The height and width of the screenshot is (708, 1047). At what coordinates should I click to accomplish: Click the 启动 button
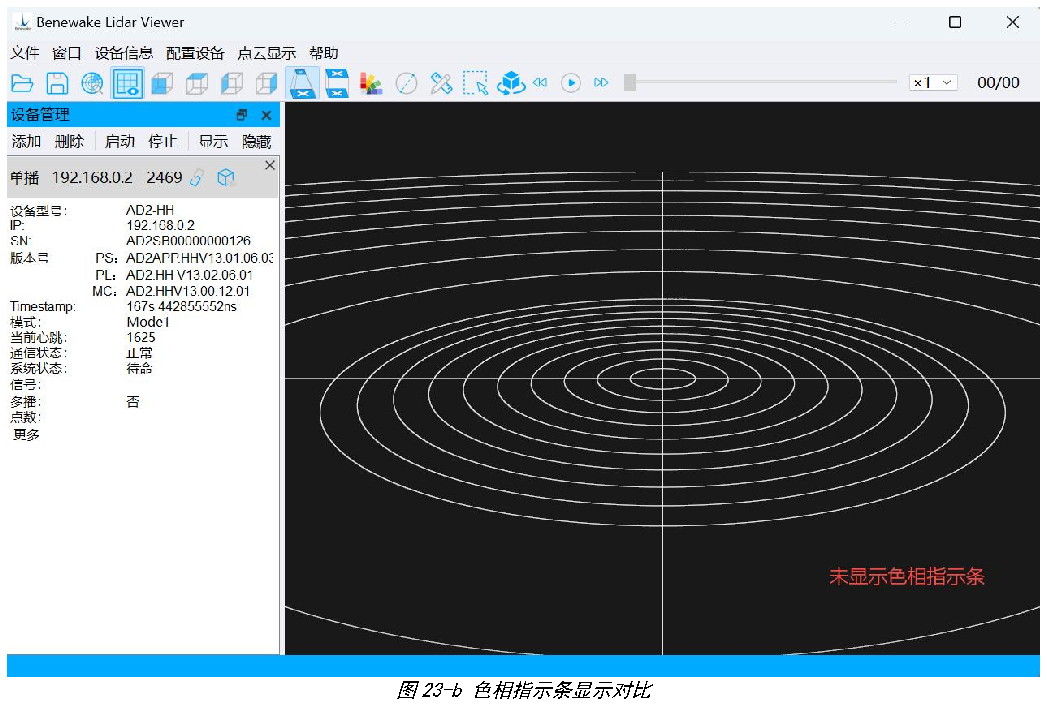click(x=120, y=142)
